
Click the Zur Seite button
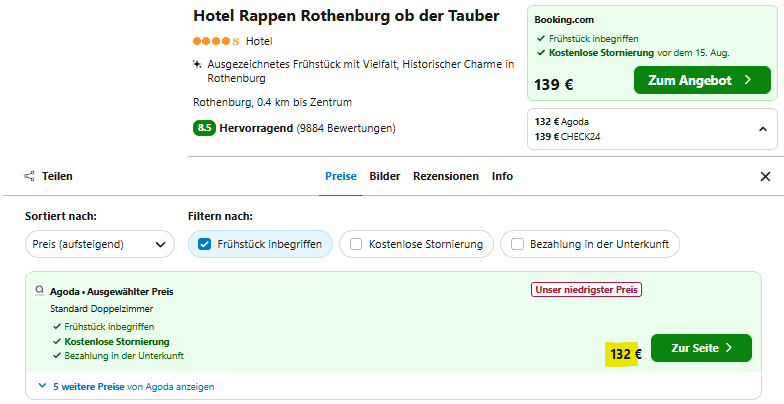coord(701,348)
